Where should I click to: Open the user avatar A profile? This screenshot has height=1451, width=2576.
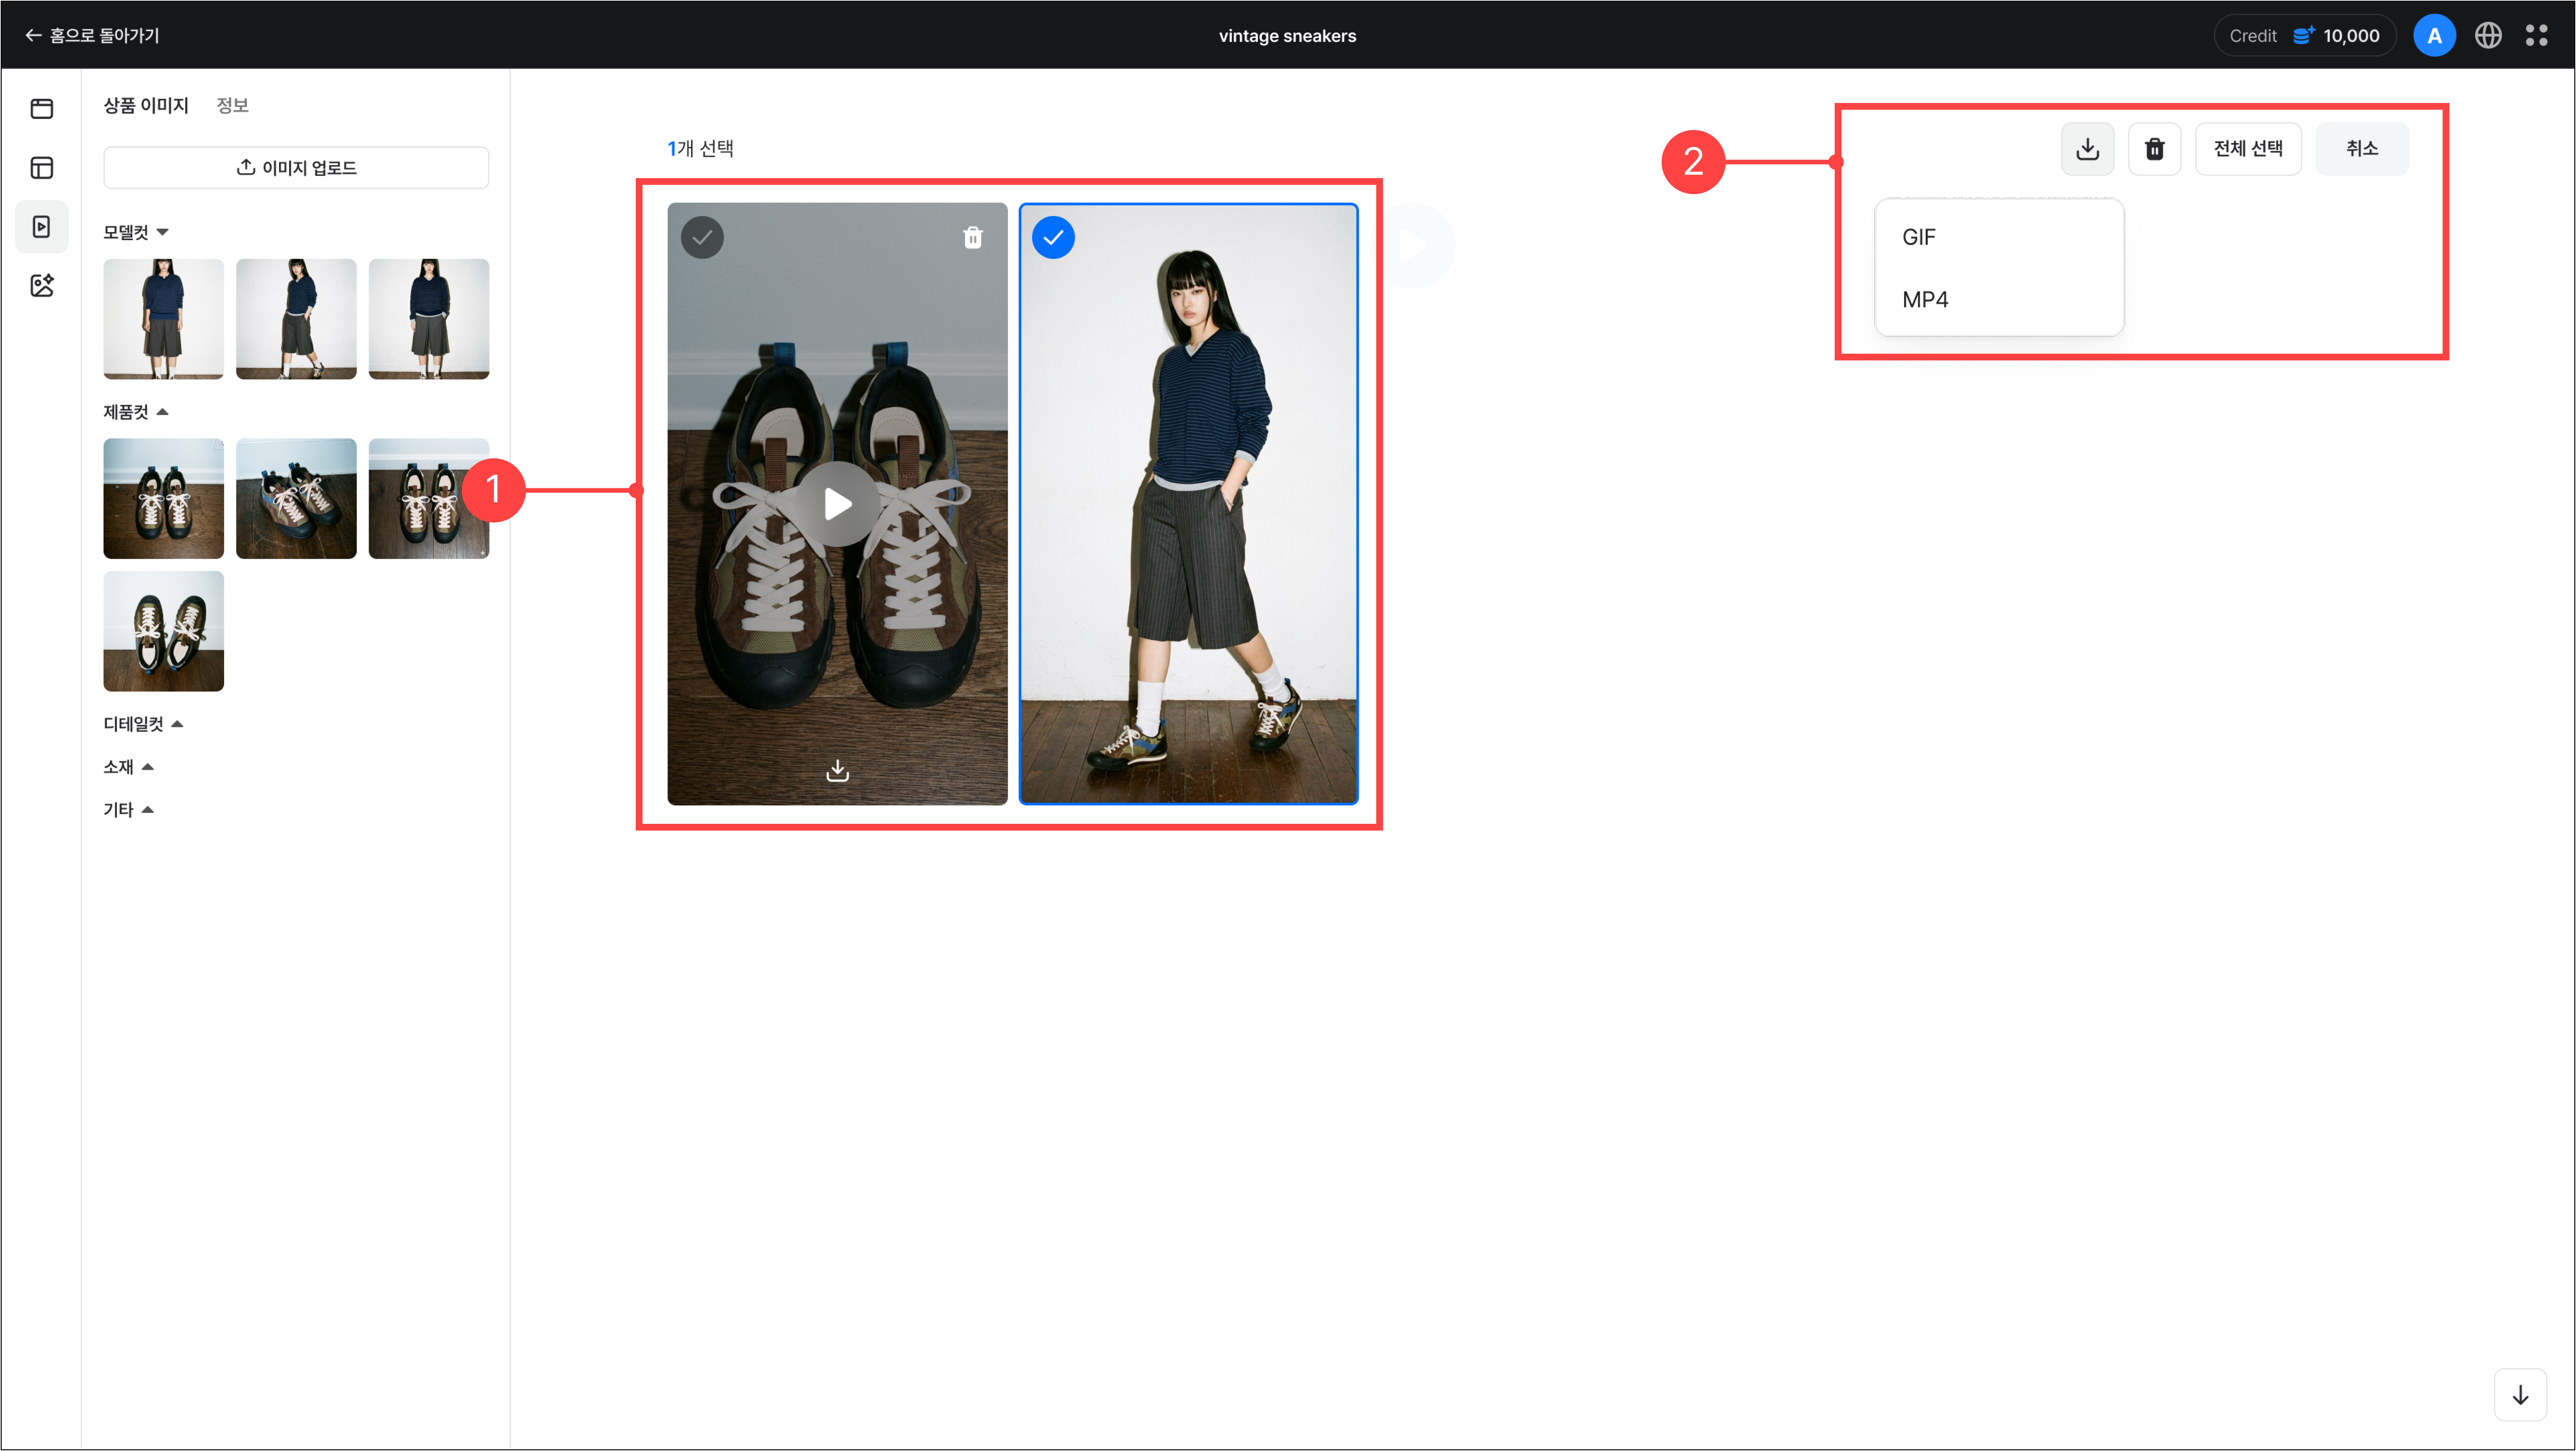pos(2434,35)
